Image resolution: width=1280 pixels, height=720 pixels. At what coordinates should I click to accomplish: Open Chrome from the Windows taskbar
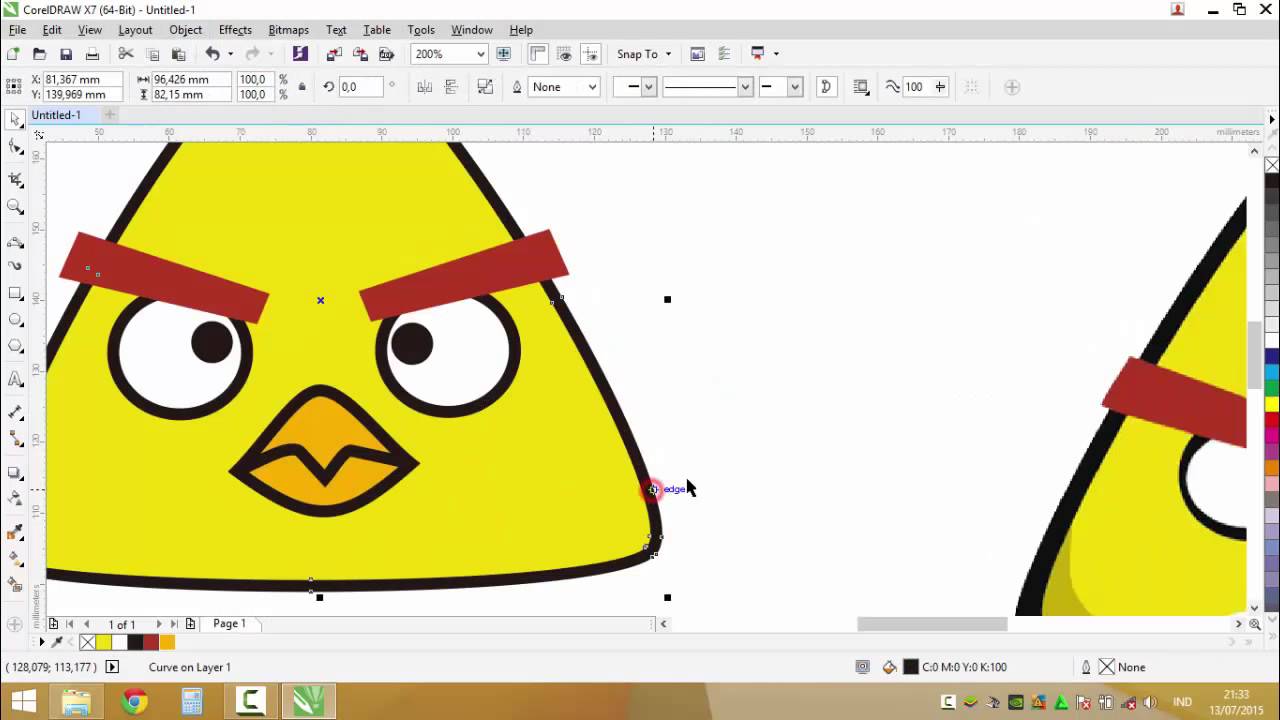tap(134, 702)
